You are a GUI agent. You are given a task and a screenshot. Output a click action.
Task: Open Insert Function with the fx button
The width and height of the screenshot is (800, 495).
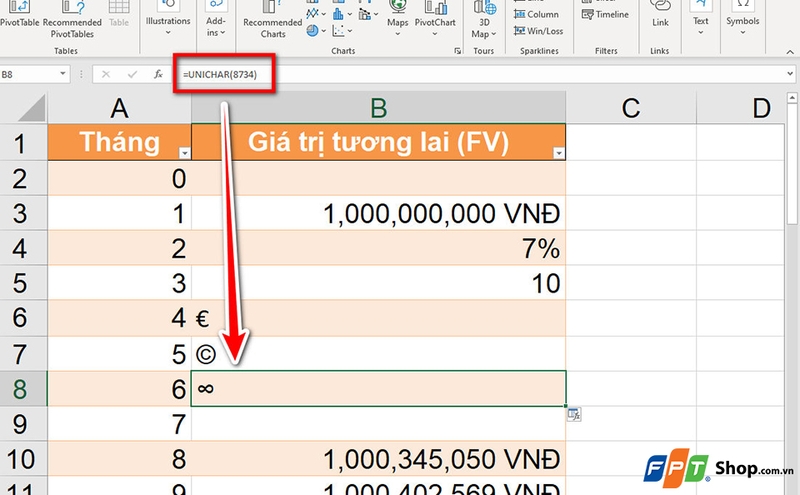(x=159, y=75)
